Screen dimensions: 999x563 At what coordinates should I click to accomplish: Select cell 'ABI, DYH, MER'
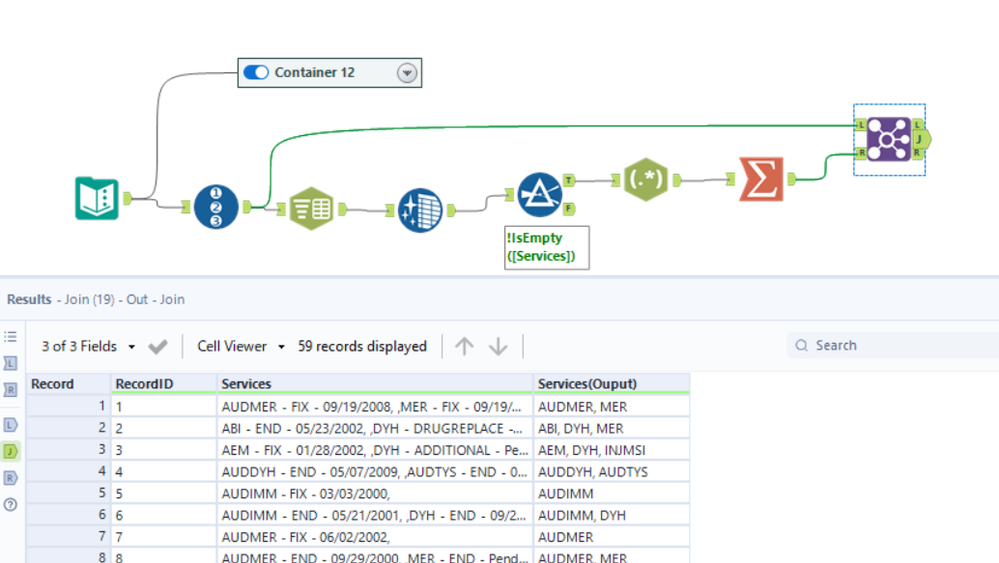612,428
